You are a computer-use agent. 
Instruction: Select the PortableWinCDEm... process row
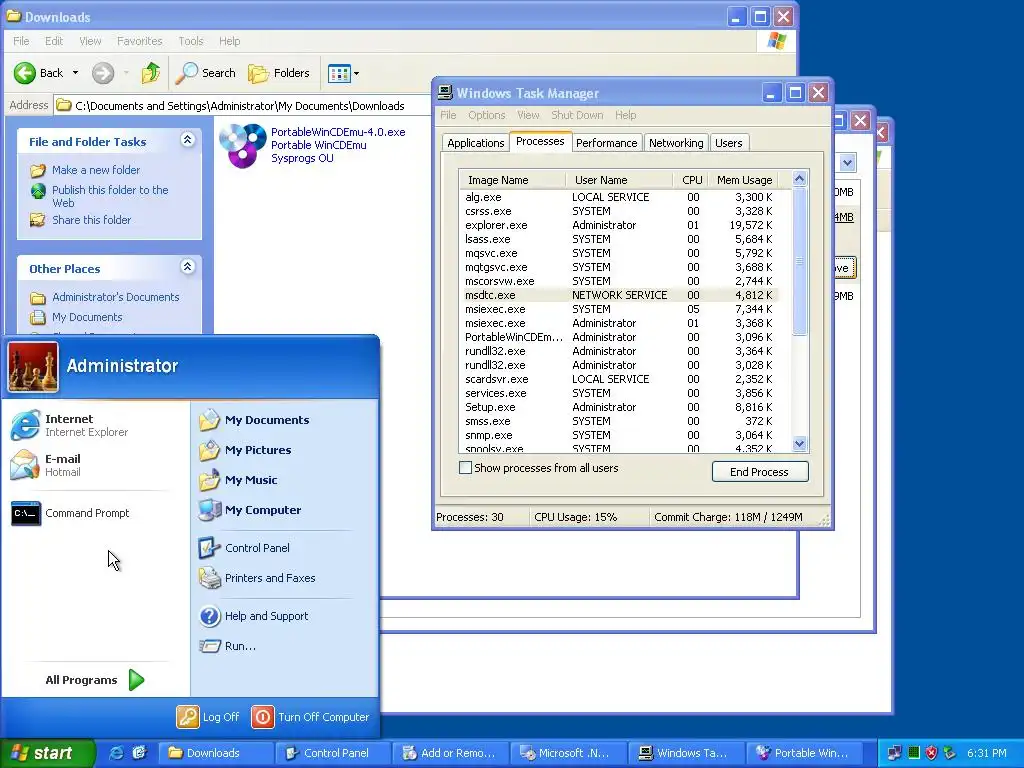pyautogui.click(x=619, y=338)
